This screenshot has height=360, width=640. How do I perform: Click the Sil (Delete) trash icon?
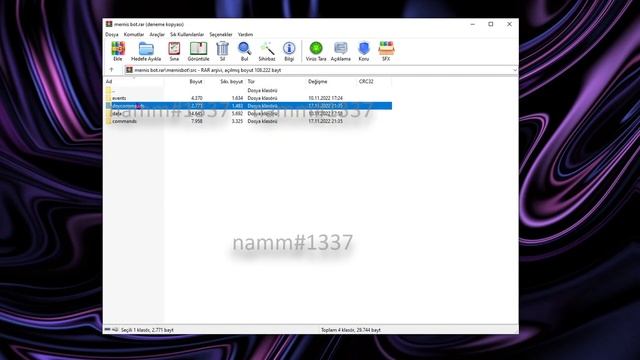pos(222,51)
